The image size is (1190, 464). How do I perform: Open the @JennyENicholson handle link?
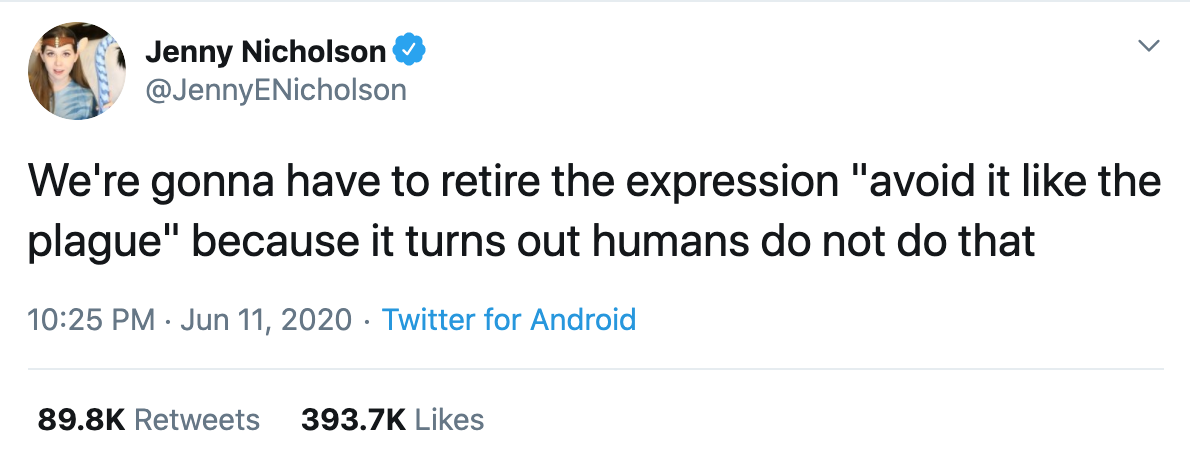tap(276, 90)
